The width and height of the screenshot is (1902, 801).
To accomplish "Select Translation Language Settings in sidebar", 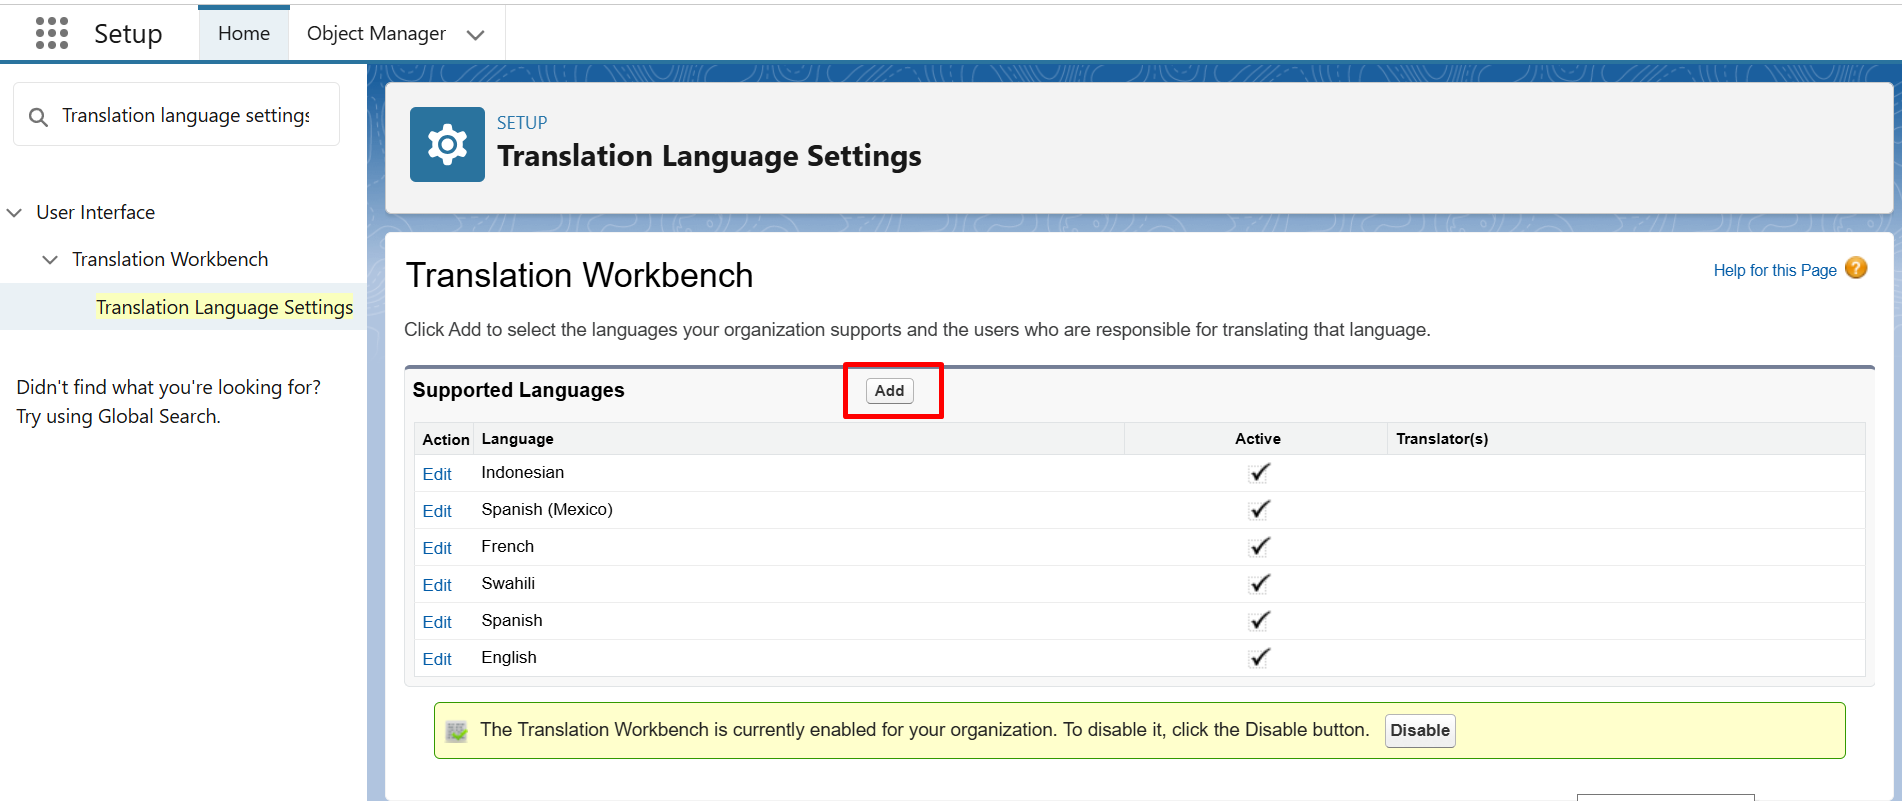I will [x=224, y=307].
